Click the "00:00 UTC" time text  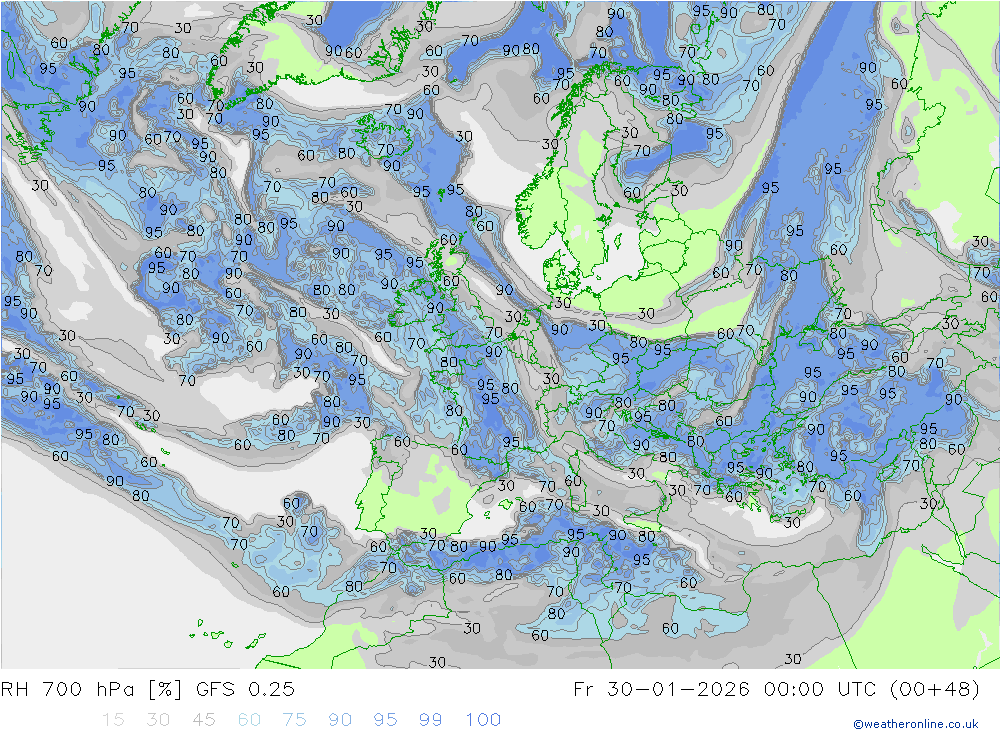click(x=821, y=690)
